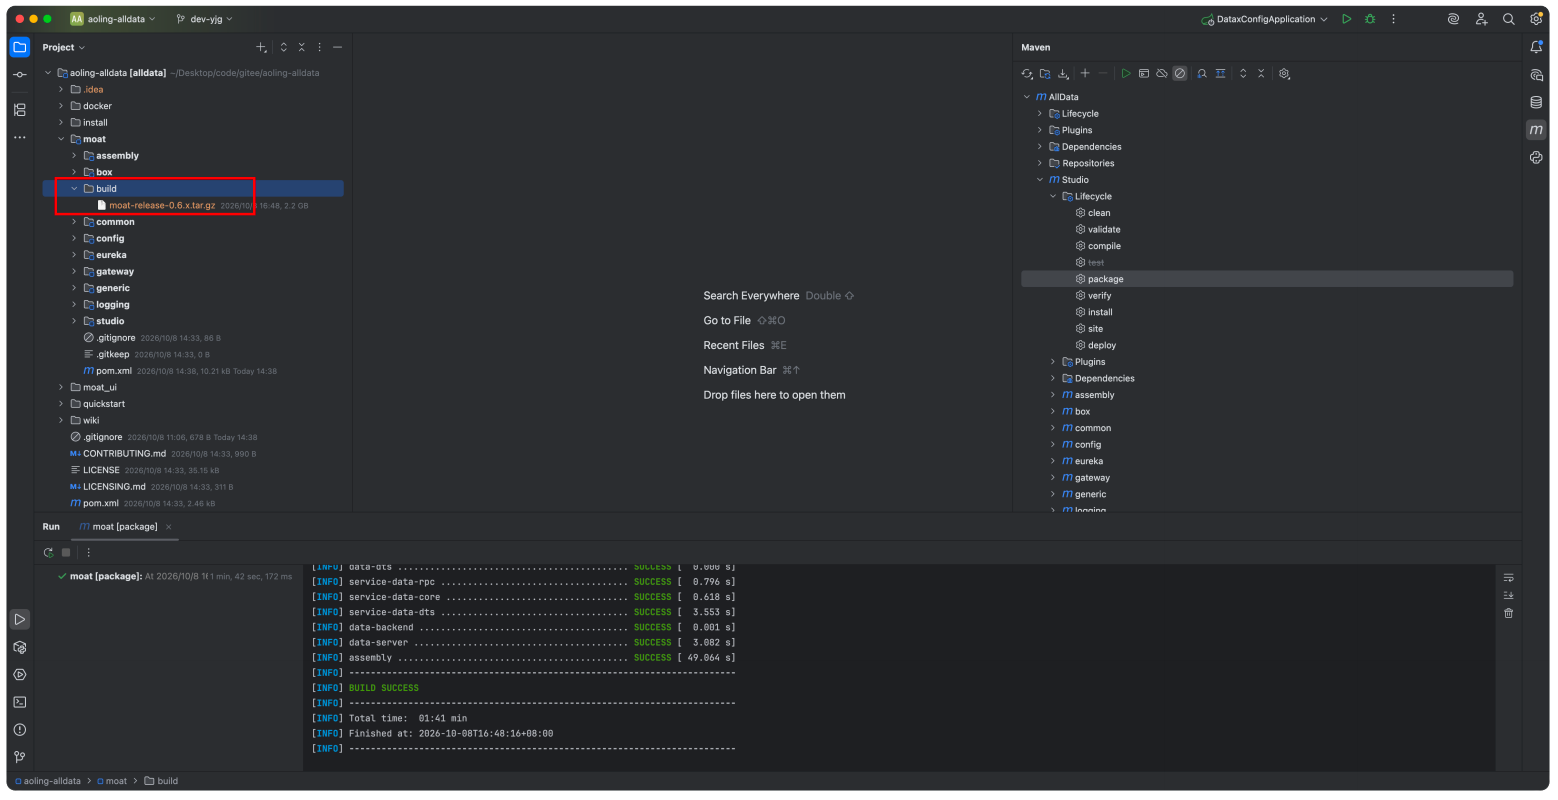This screenshot has width=1558, height=800.
Task: Toggle scroll to end in Run console
Action: [1508, 595]
